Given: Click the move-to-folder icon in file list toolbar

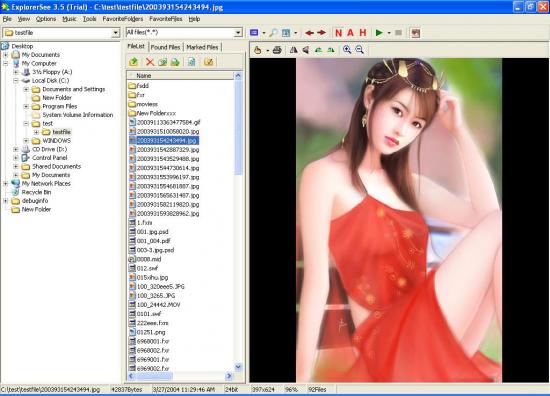Looking at the screenshot, I should [175, 62].
